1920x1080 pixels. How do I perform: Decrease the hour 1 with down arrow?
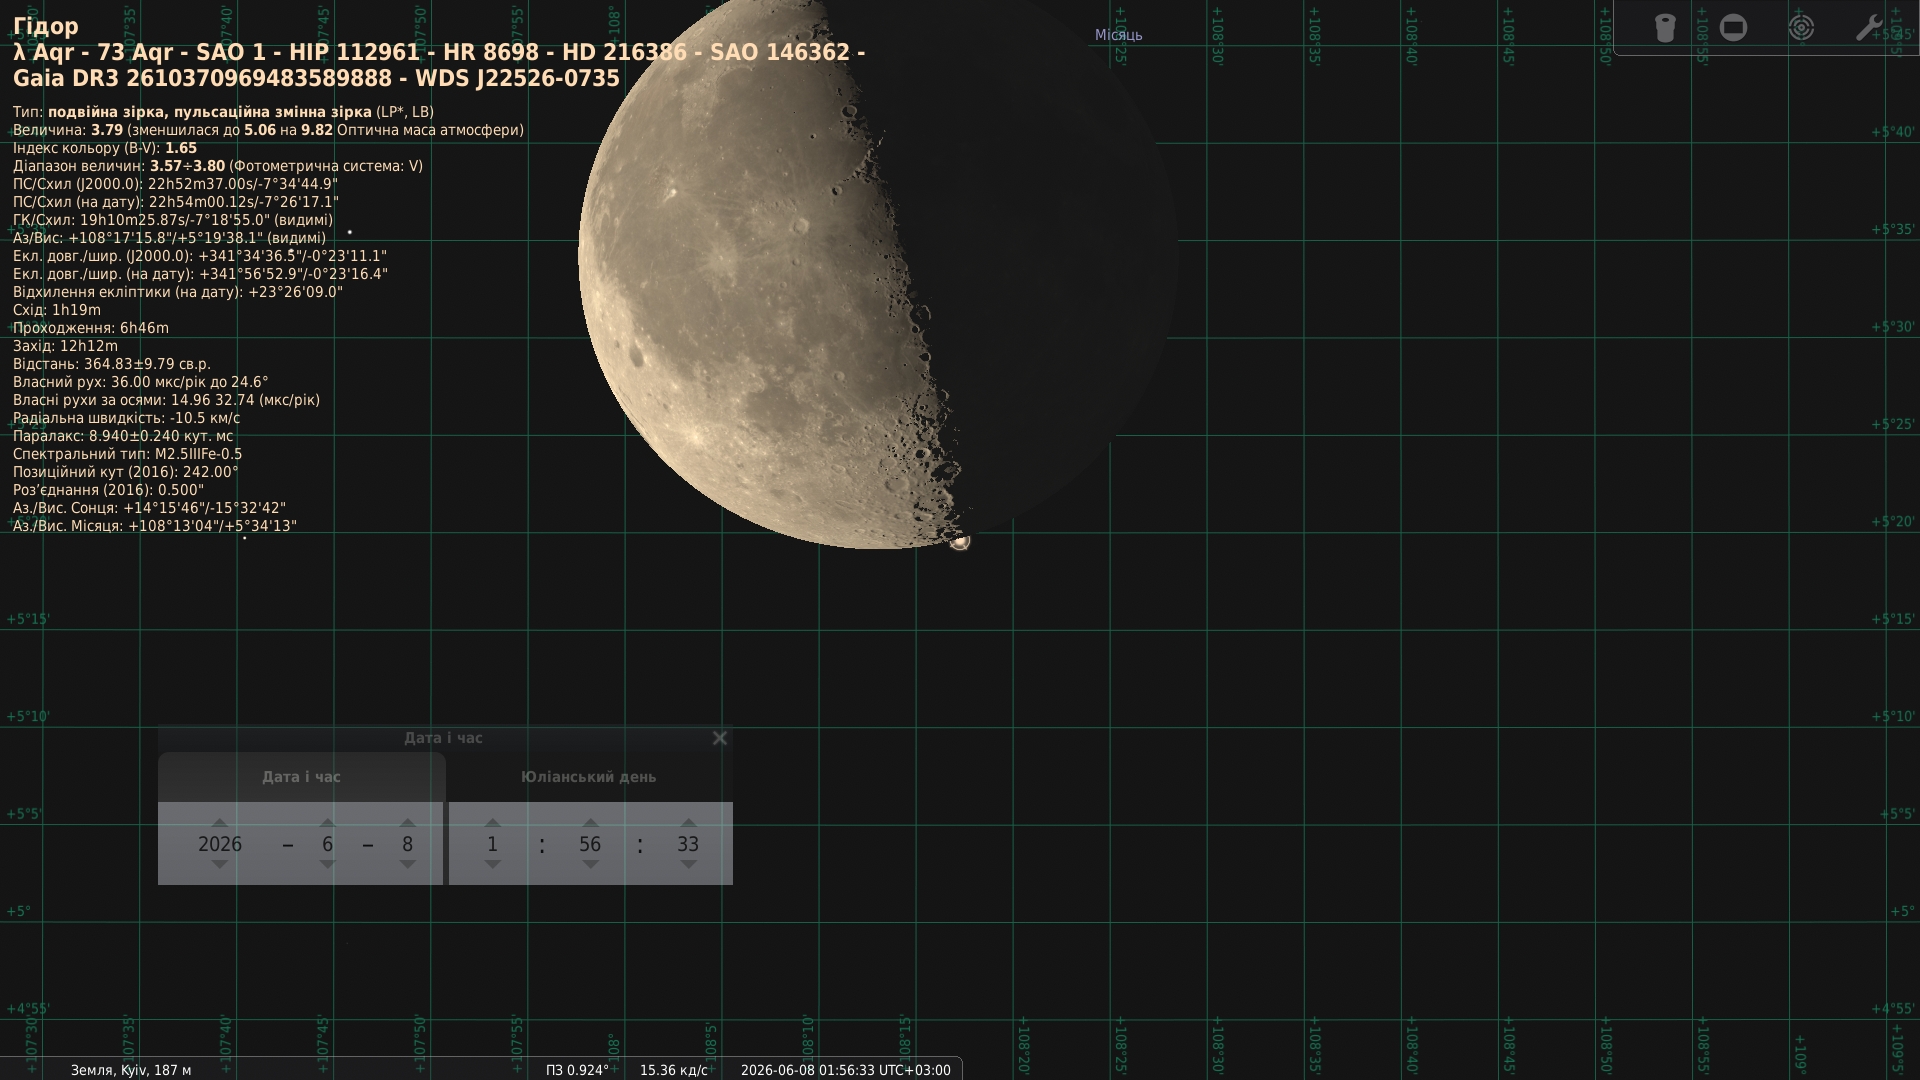point(492,865)
